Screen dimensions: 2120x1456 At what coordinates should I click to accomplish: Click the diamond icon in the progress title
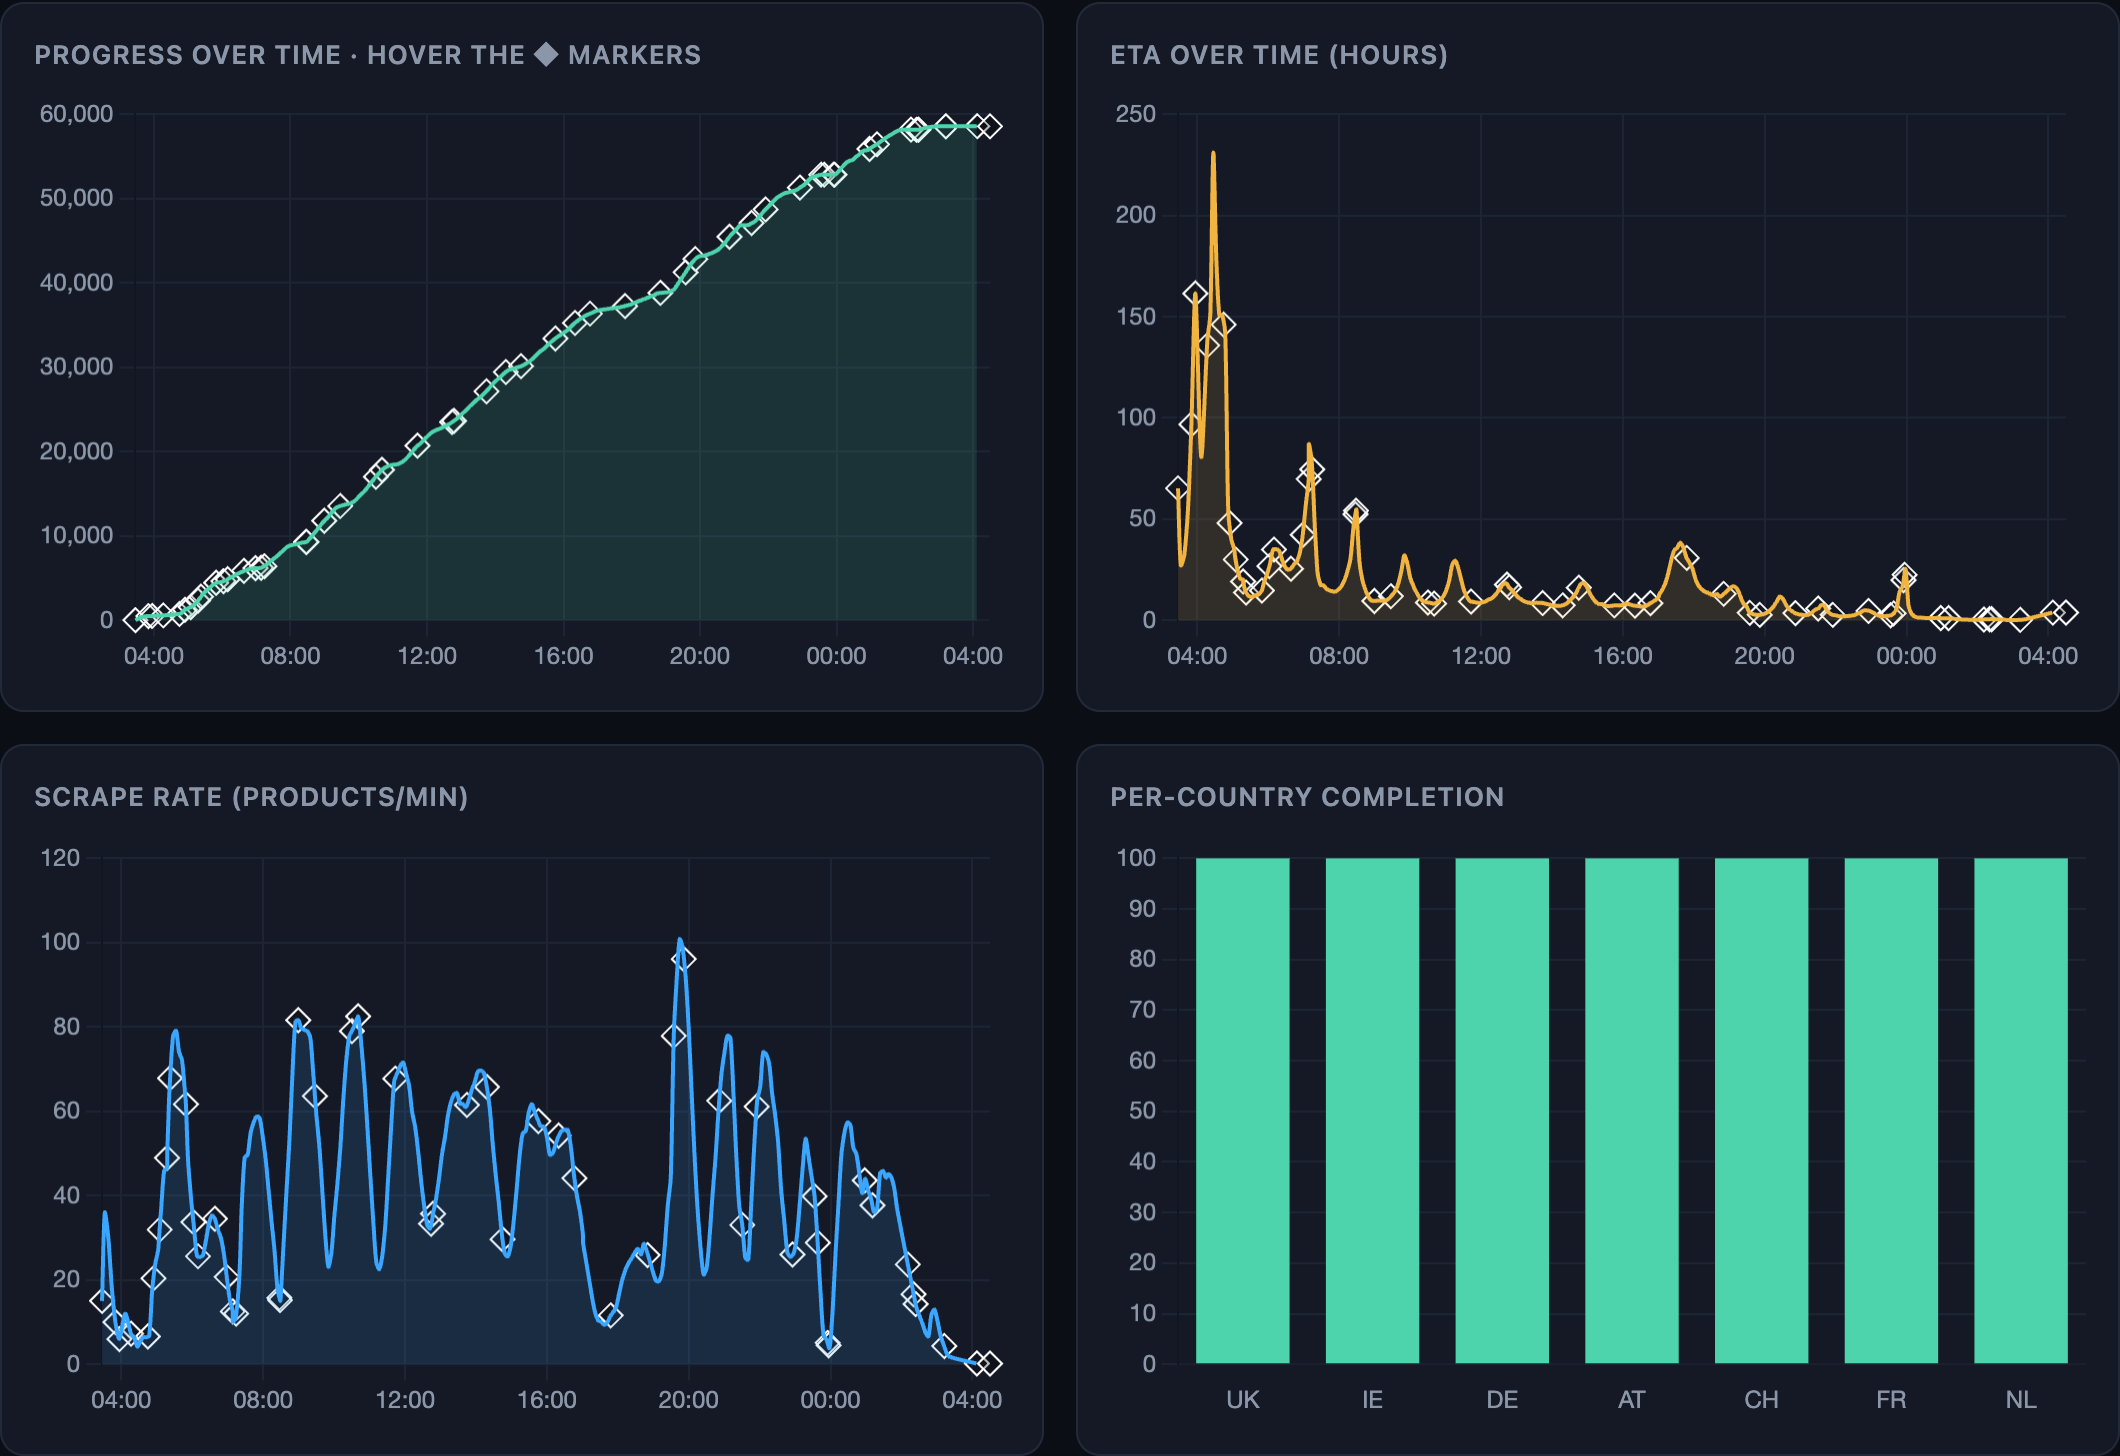point(546,54)
